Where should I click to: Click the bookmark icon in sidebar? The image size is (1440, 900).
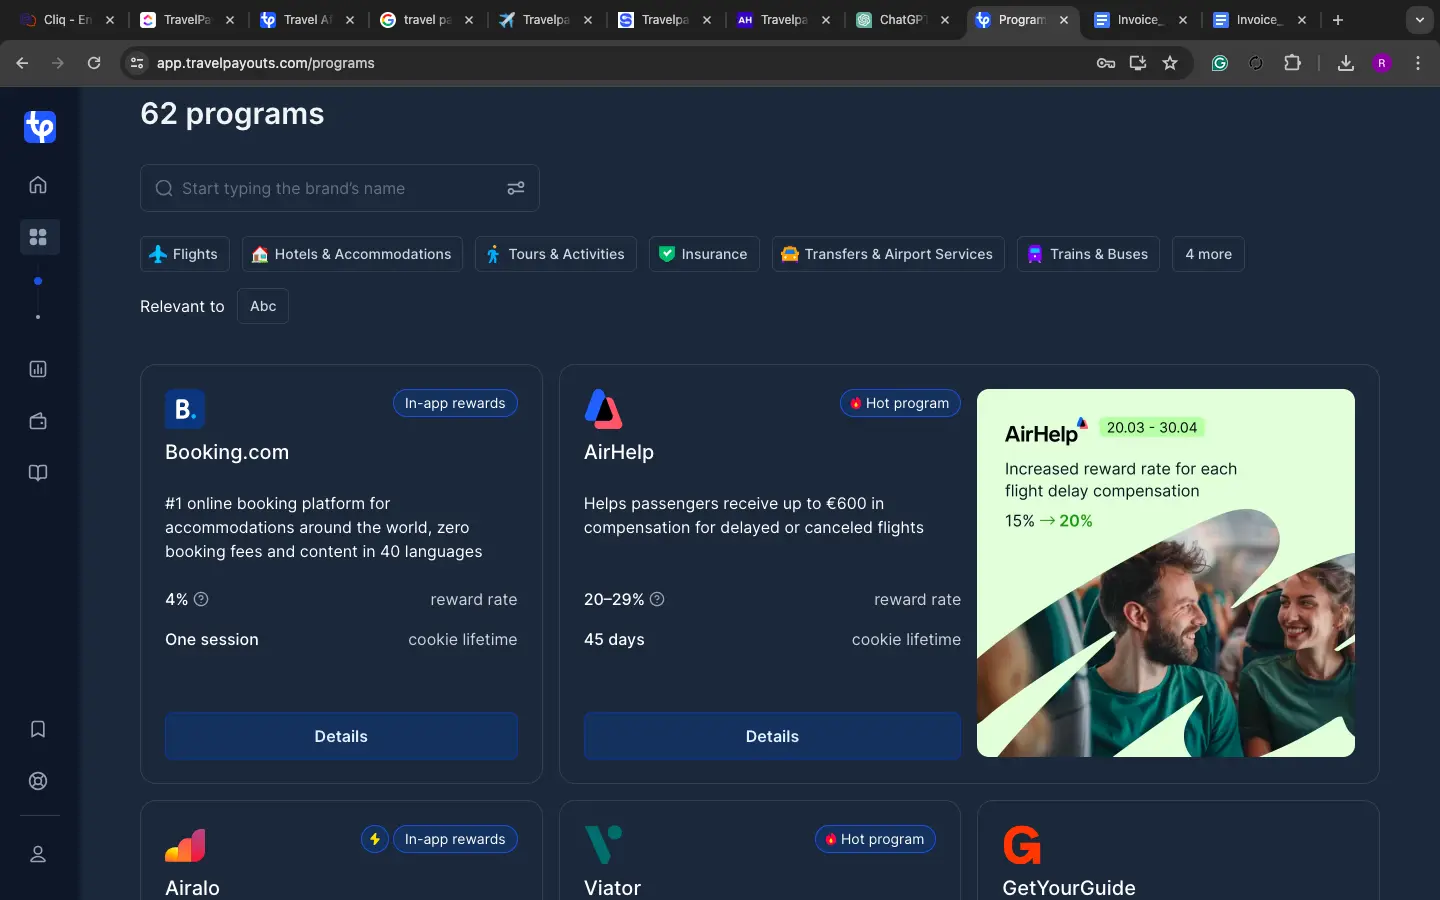38,729
